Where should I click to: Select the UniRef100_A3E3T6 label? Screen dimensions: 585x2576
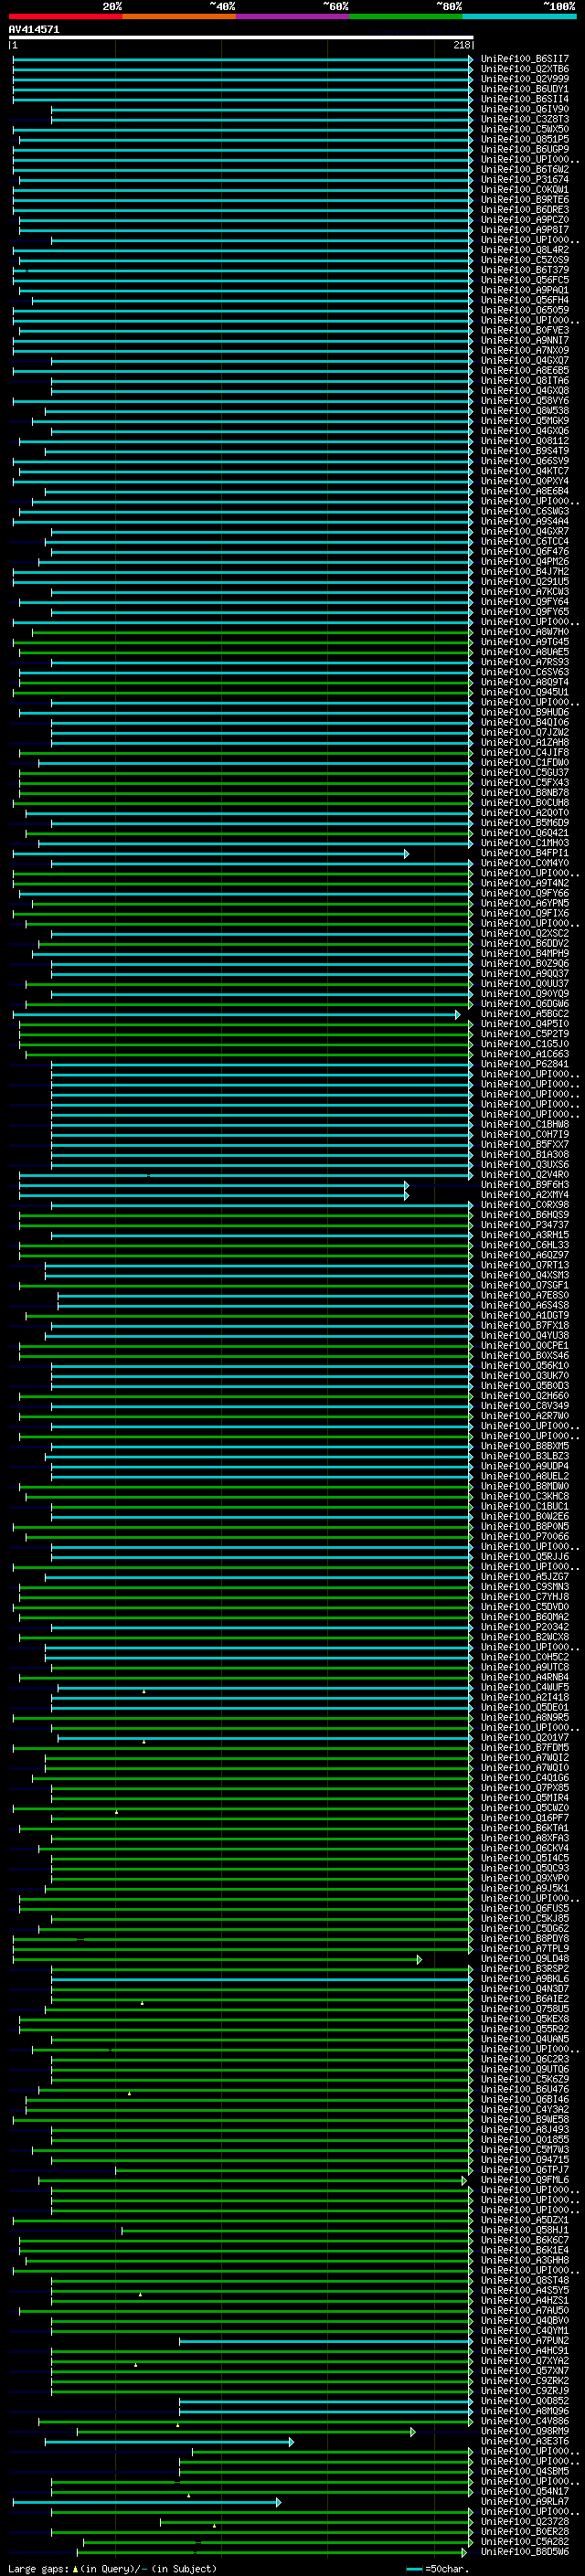pos(525,2441)
